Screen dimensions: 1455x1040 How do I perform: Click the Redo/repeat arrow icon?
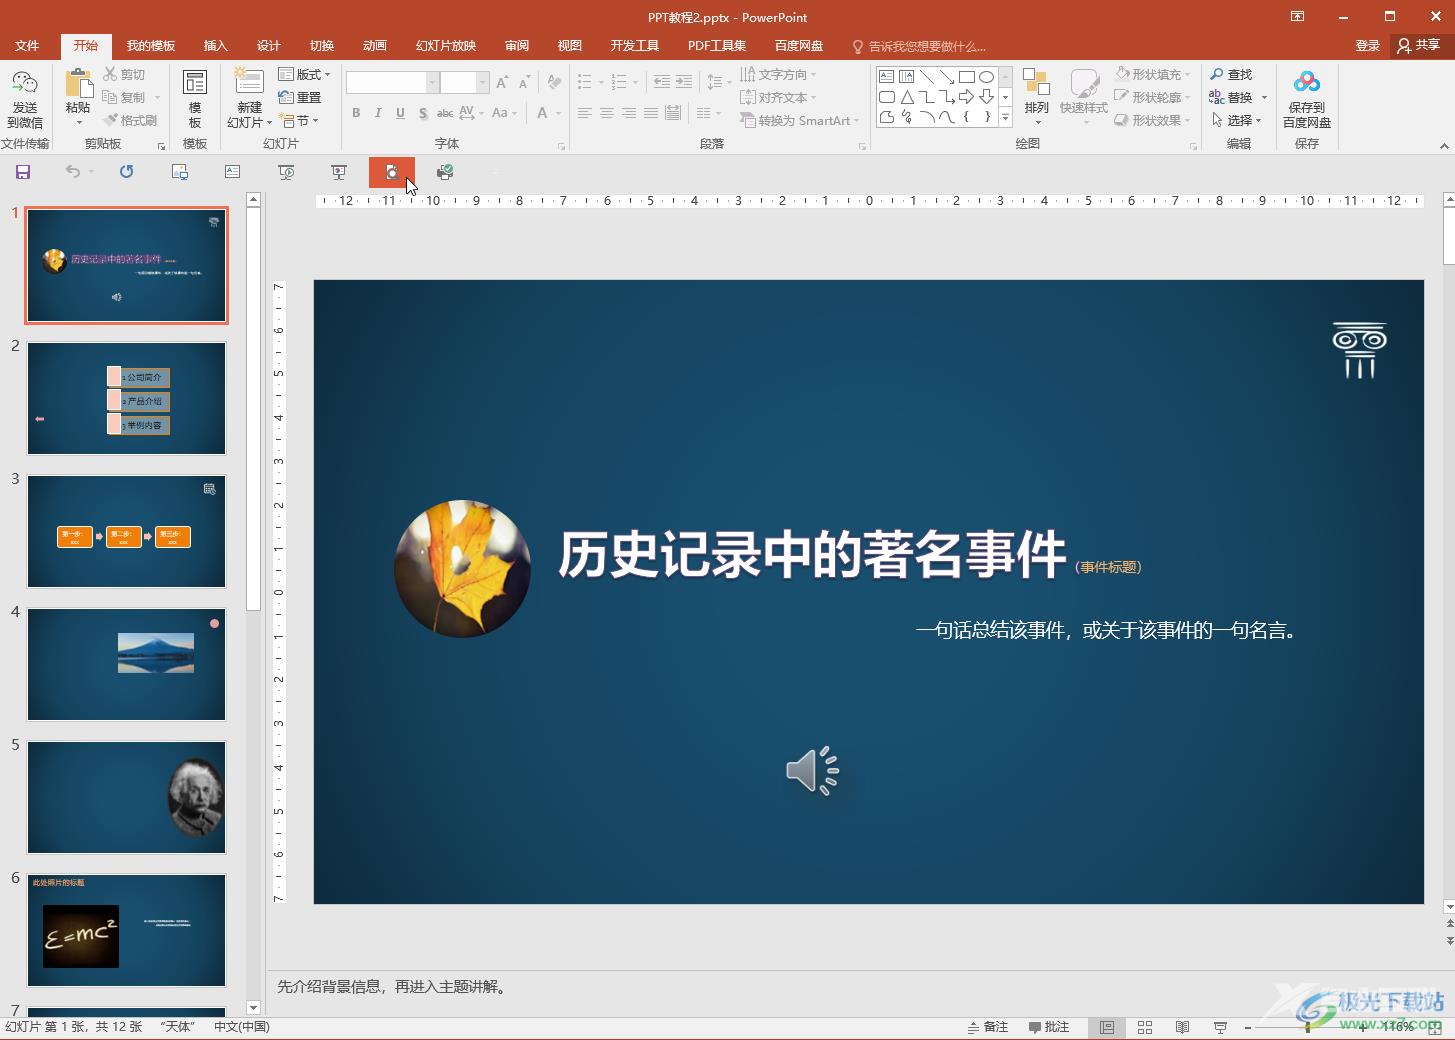[126, 172]
